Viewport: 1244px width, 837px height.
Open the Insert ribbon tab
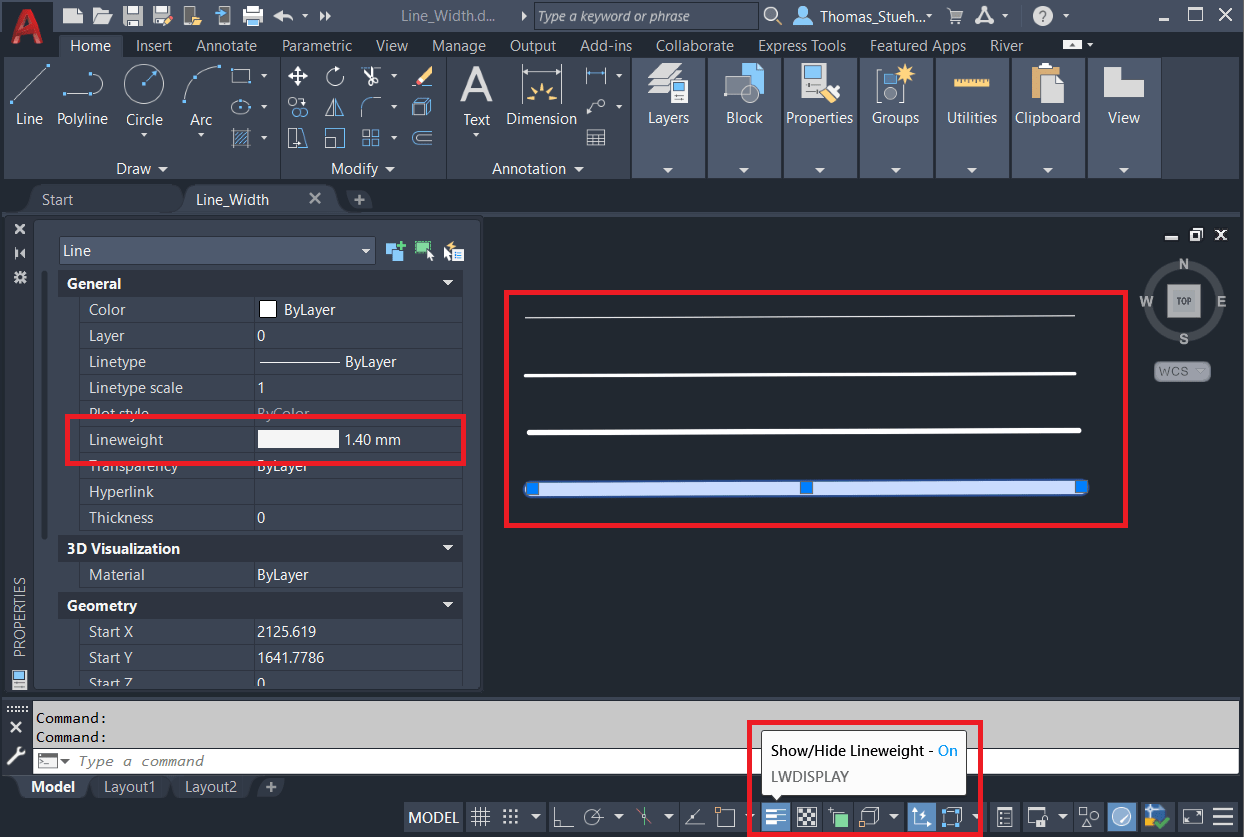tap(154, 46)
